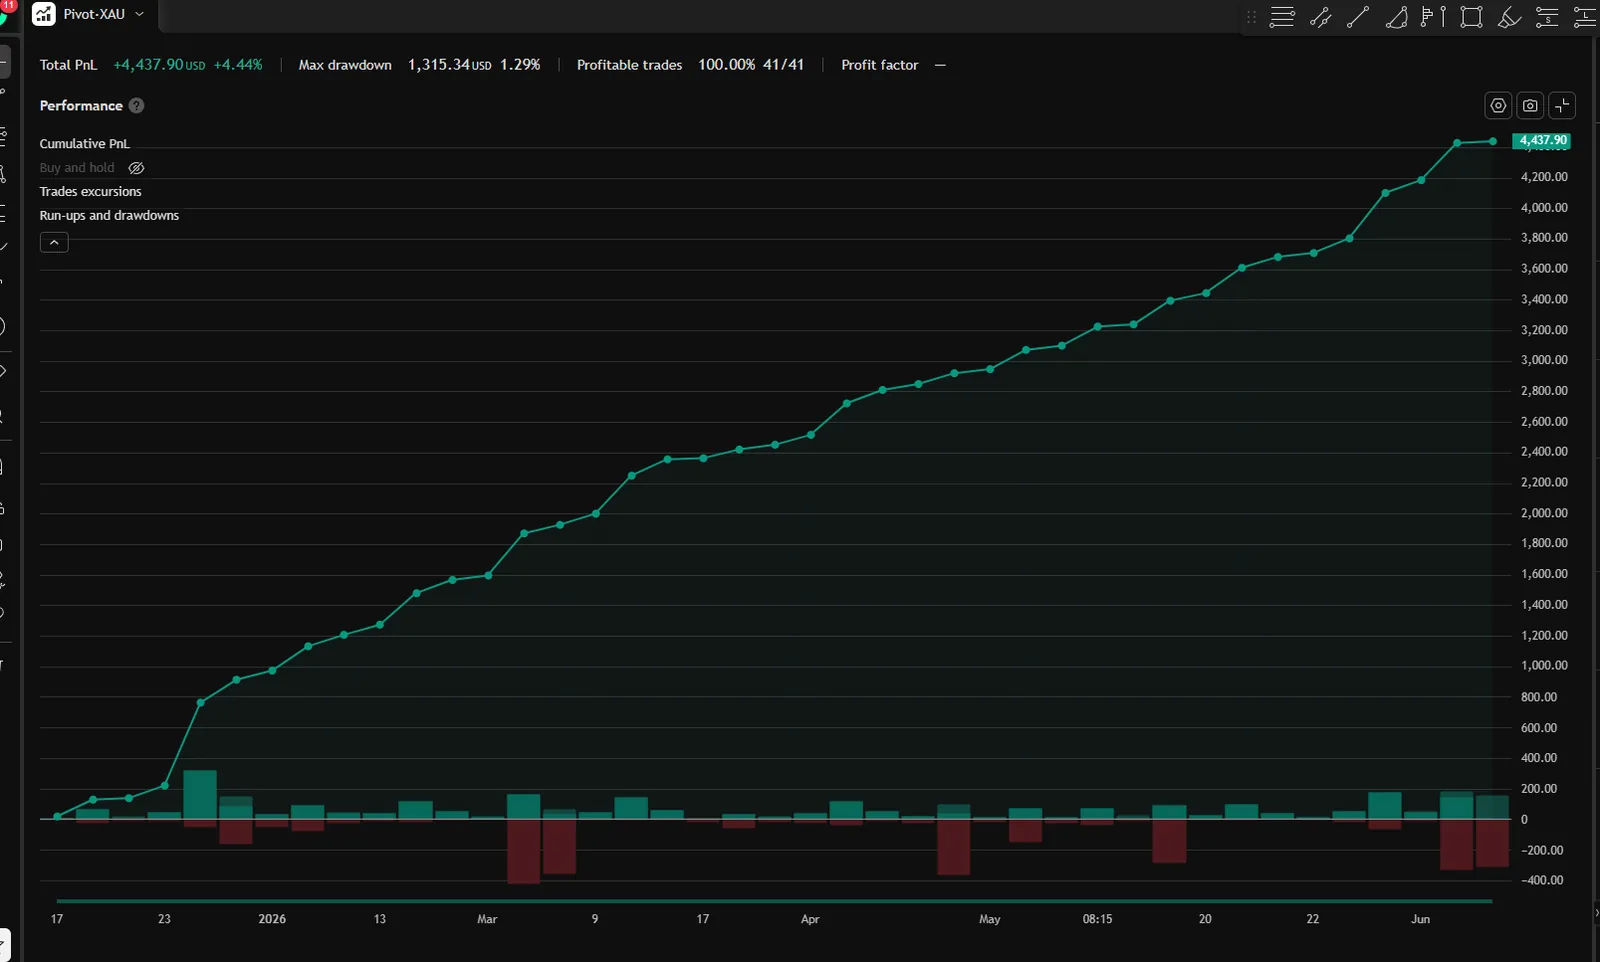1600x962 pixels.
Task: Click the Max drawdown 1,315.34 USD value
Action: click(449, 64)
